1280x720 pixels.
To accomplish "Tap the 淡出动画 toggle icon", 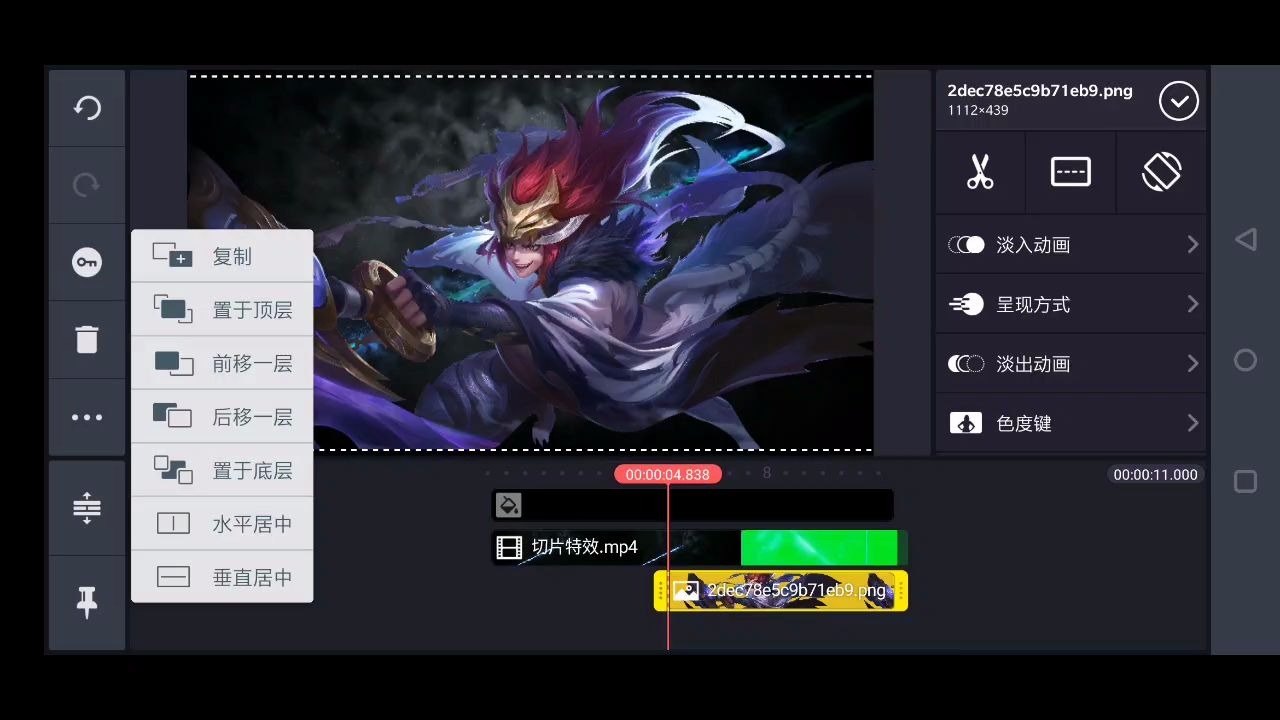I will pos(966,364).
